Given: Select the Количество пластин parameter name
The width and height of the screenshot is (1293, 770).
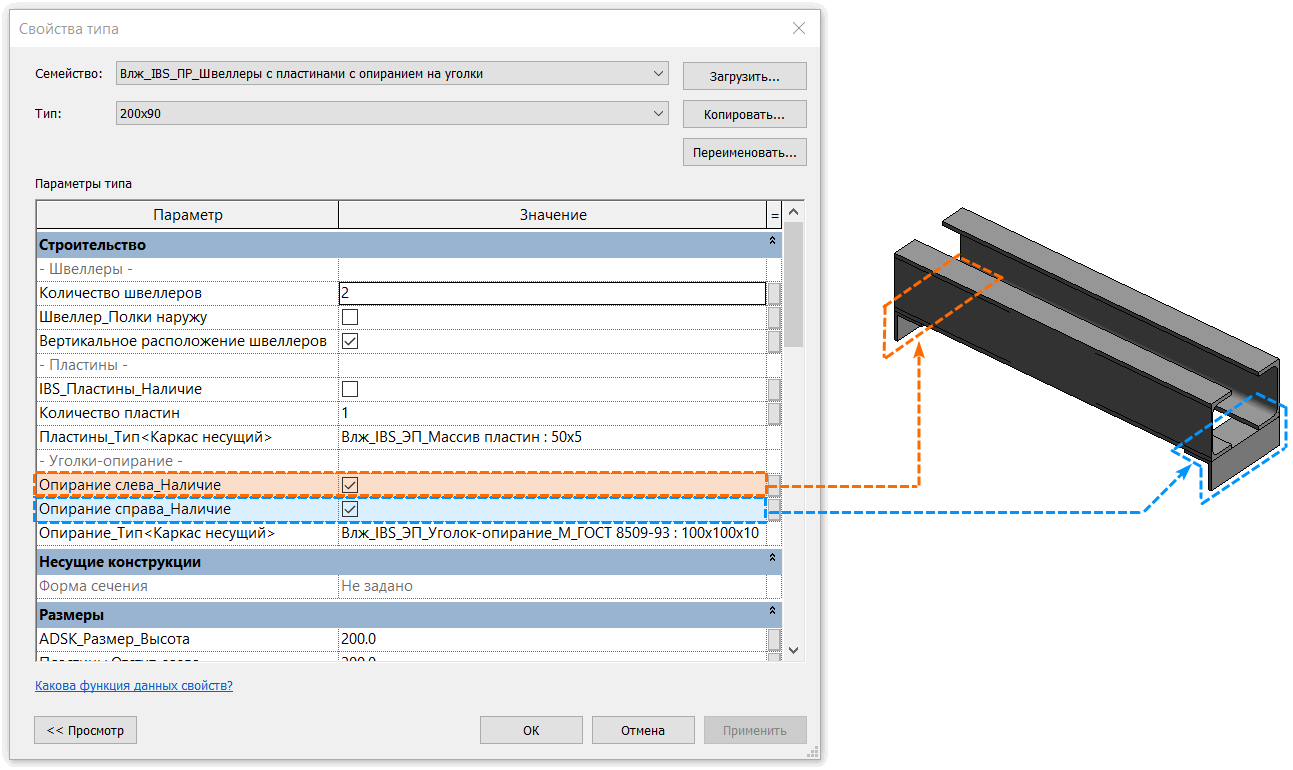Looking at the screenshot, I should pyautogui.click(x=110, y=413).
